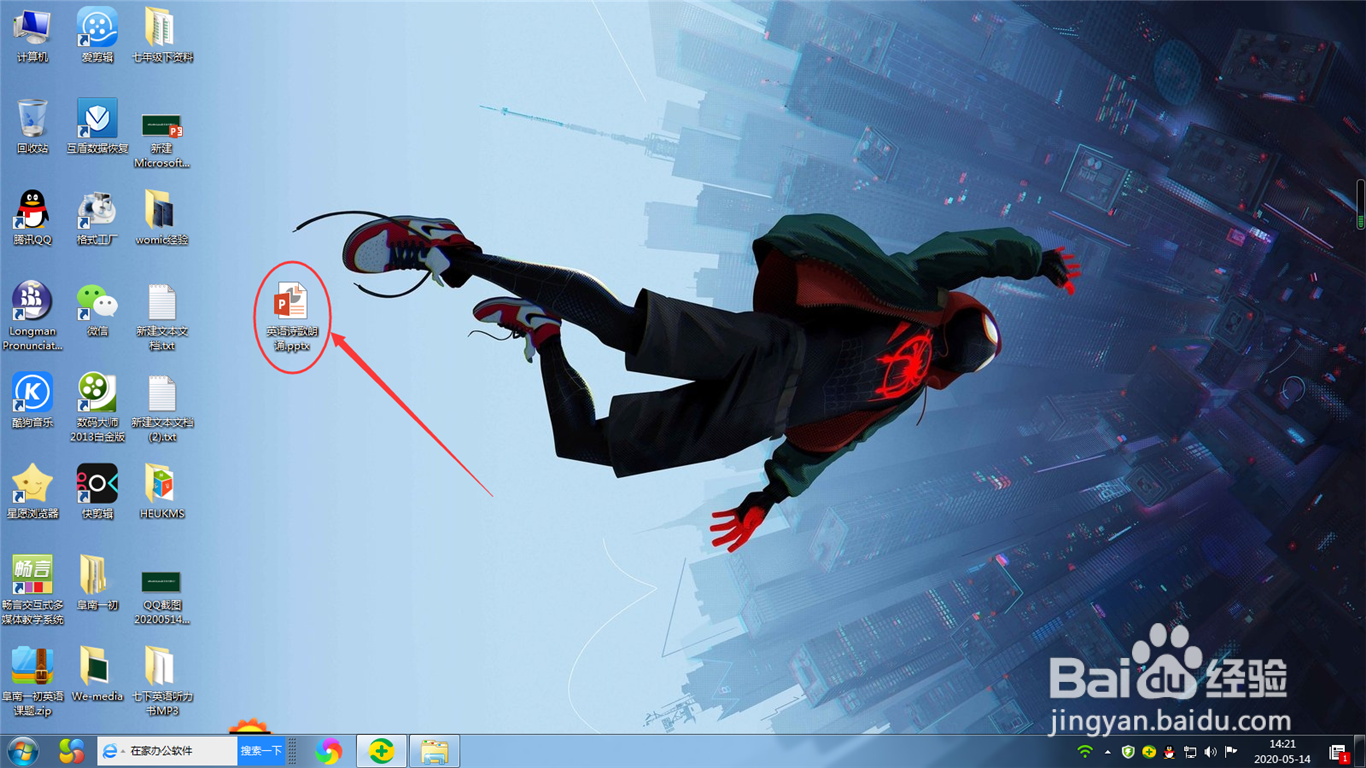Open the volume speaker tray icon
The image size is (1366, 768).
coord(1210,752)
